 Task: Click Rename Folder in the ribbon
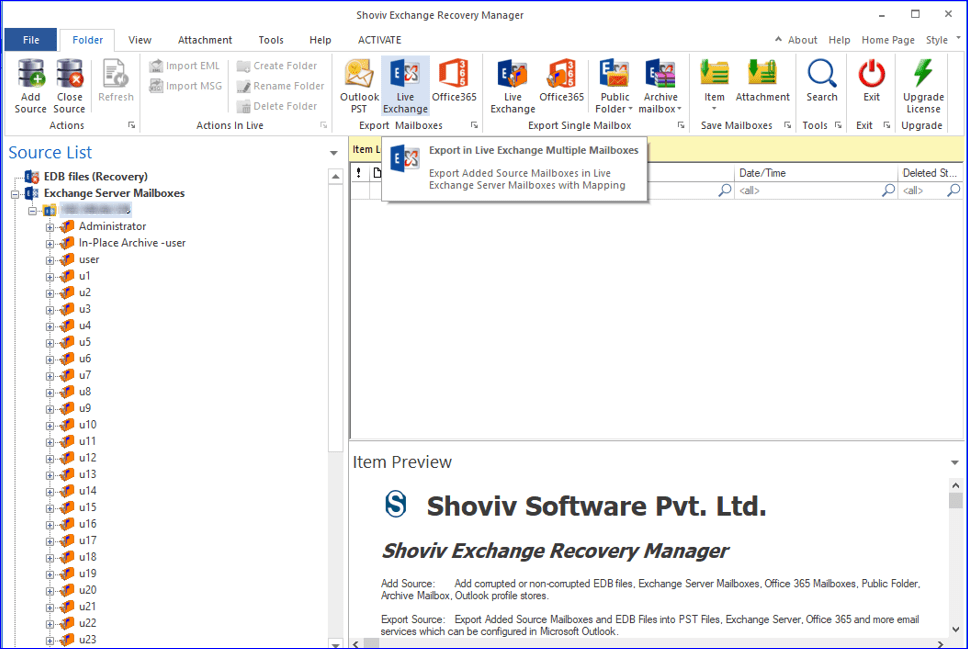click(281, 86)
